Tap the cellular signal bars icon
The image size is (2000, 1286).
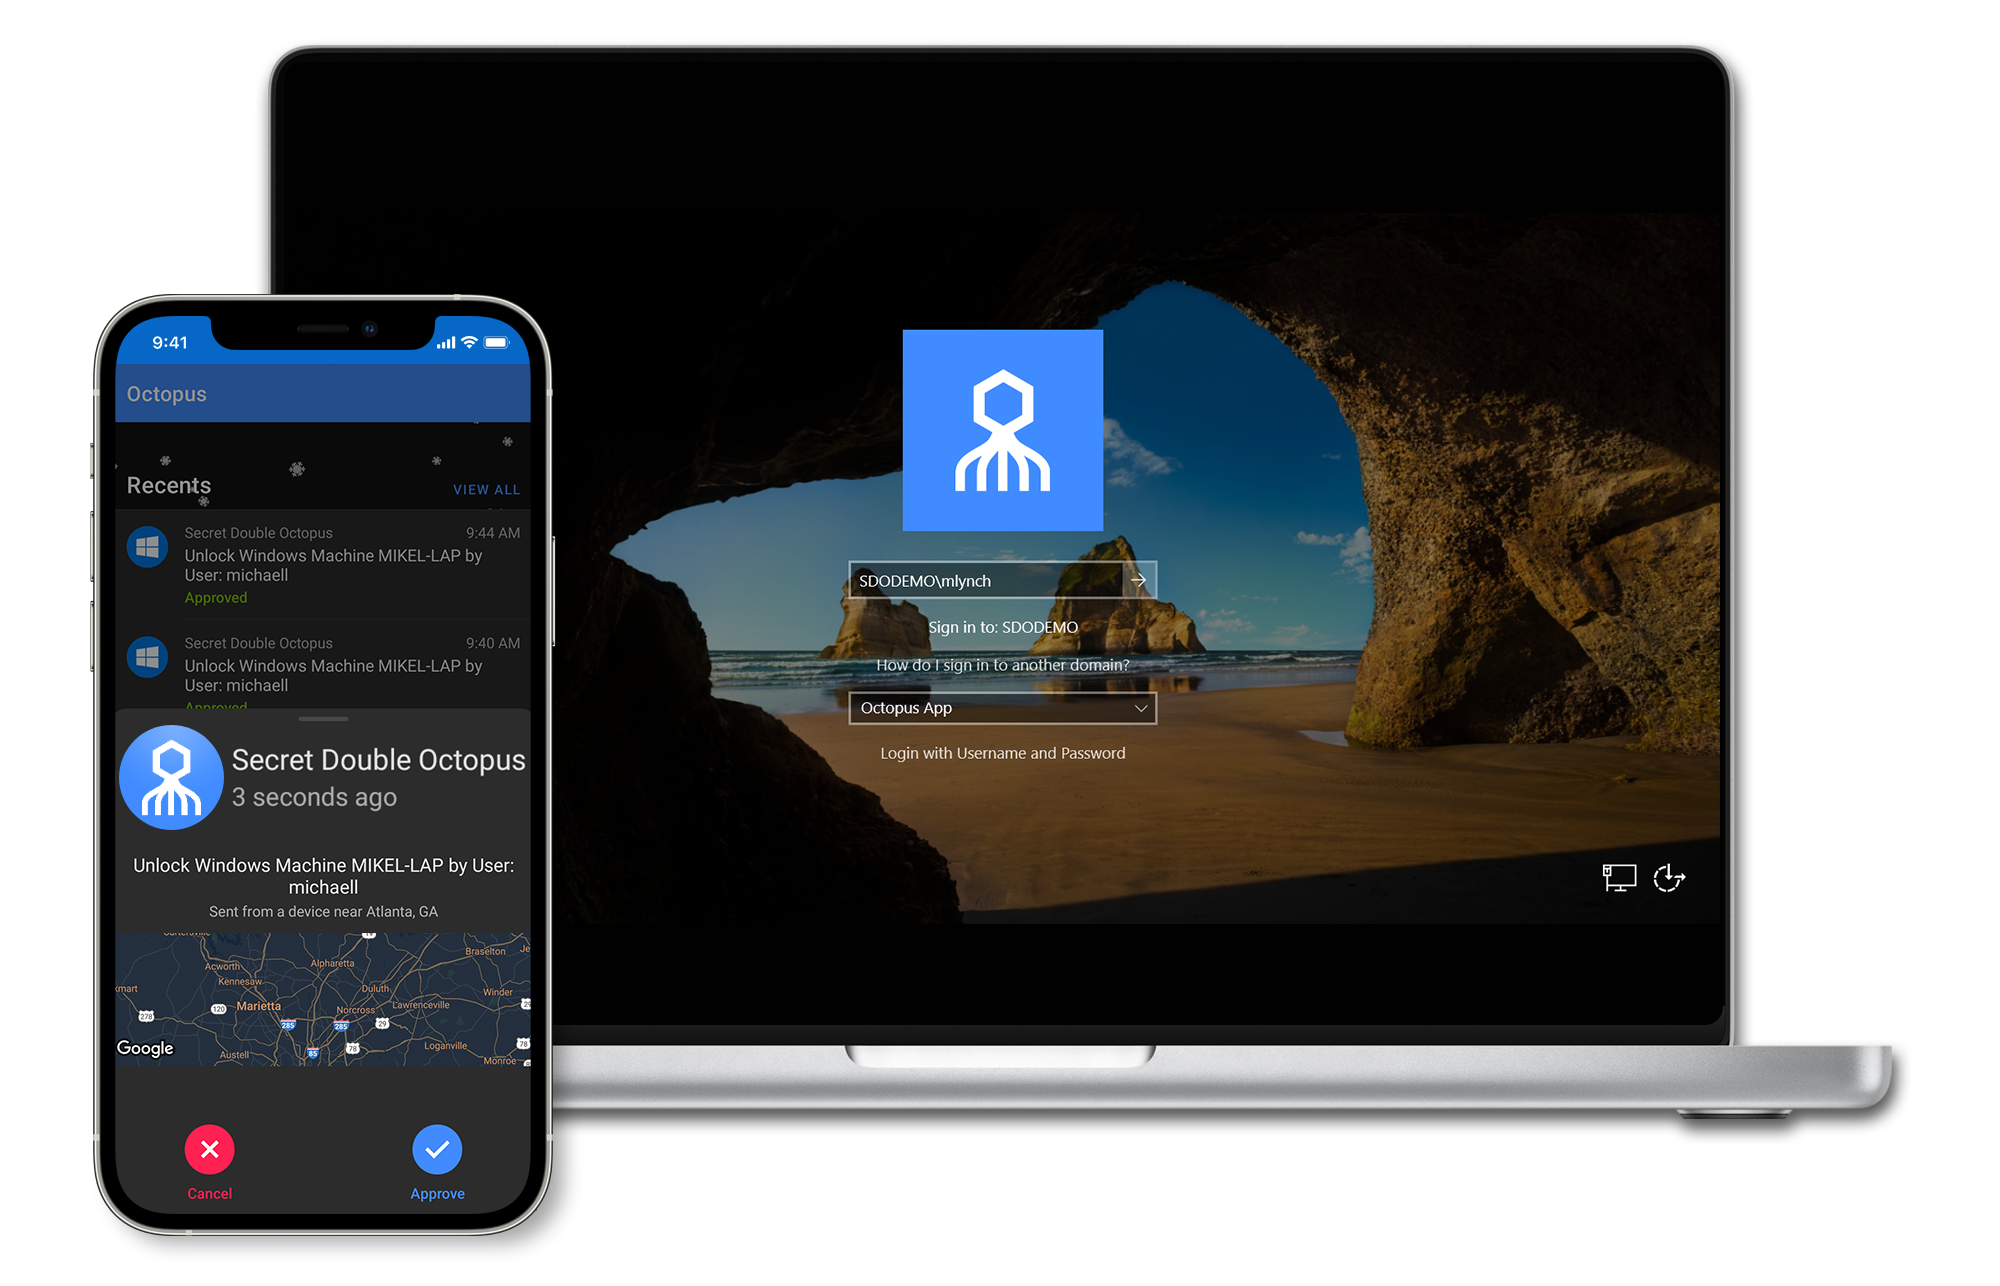coord(446,343)
